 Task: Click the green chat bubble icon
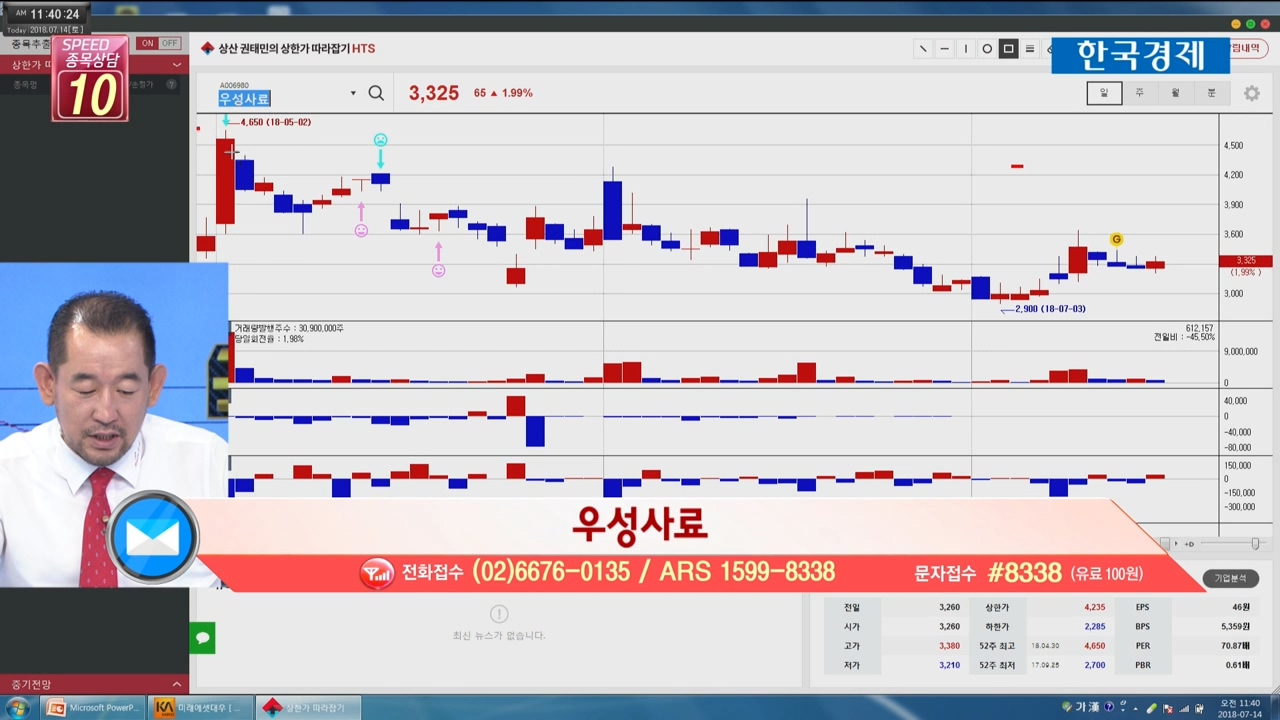(202, 638)
